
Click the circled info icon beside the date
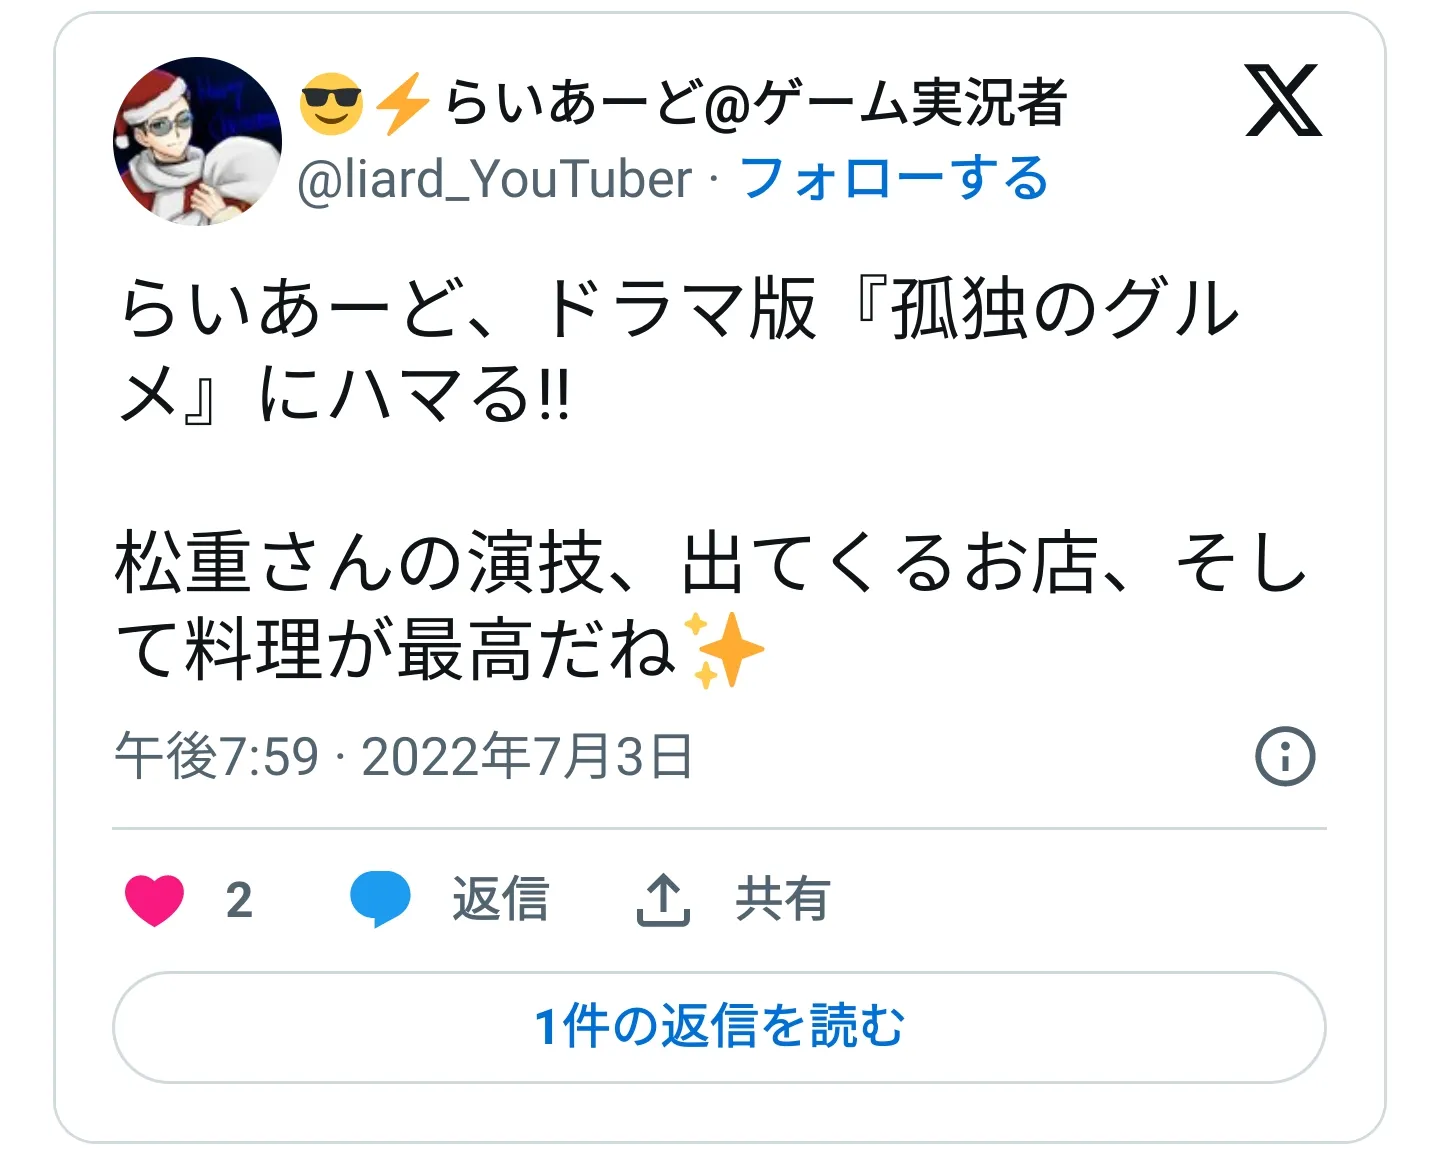click(x=1285, y=756)
